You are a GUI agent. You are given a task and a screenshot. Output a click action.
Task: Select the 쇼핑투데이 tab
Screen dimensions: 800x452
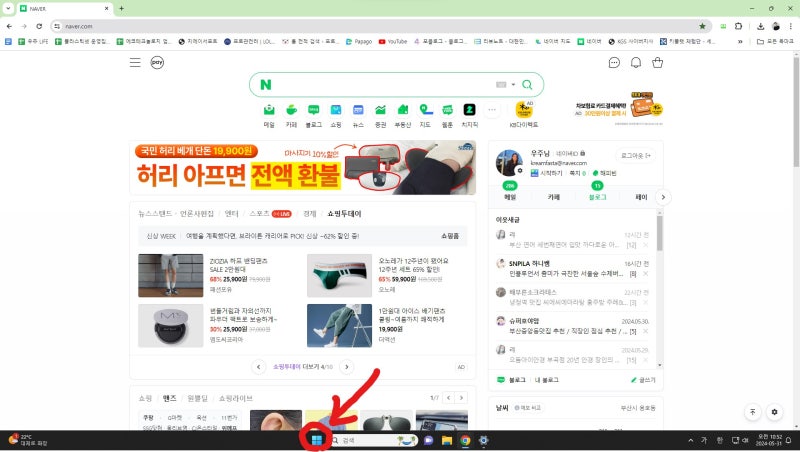(344, 214)
